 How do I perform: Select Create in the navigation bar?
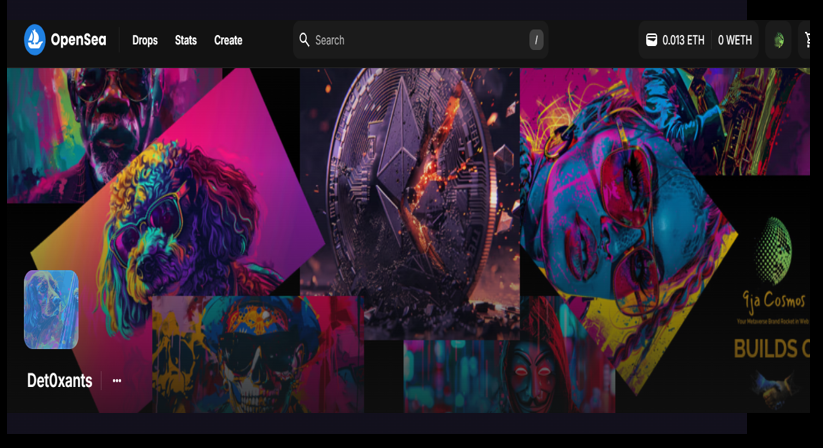(x=228, y=40)
